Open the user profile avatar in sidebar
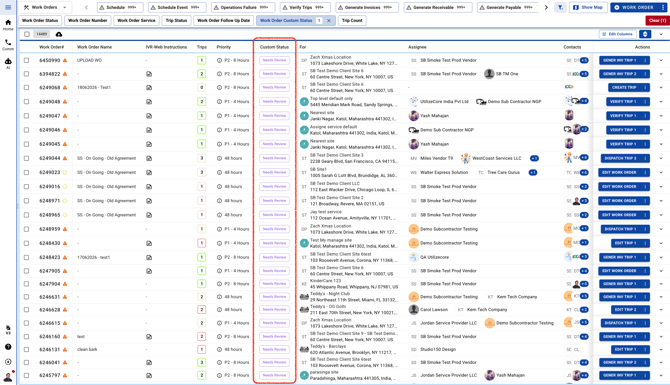 (8, 376)
